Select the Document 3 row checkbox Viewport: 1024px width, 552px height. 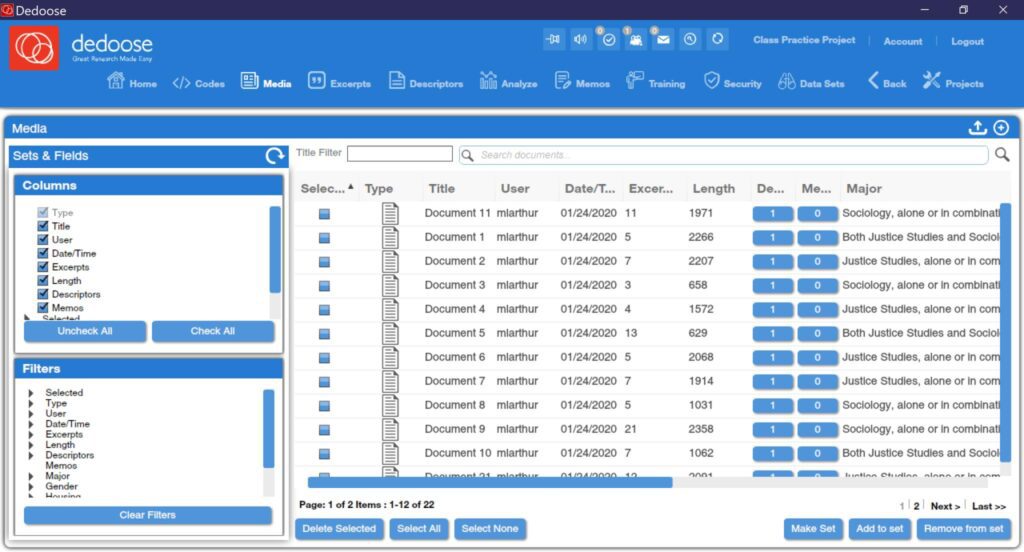coord(324,285)
